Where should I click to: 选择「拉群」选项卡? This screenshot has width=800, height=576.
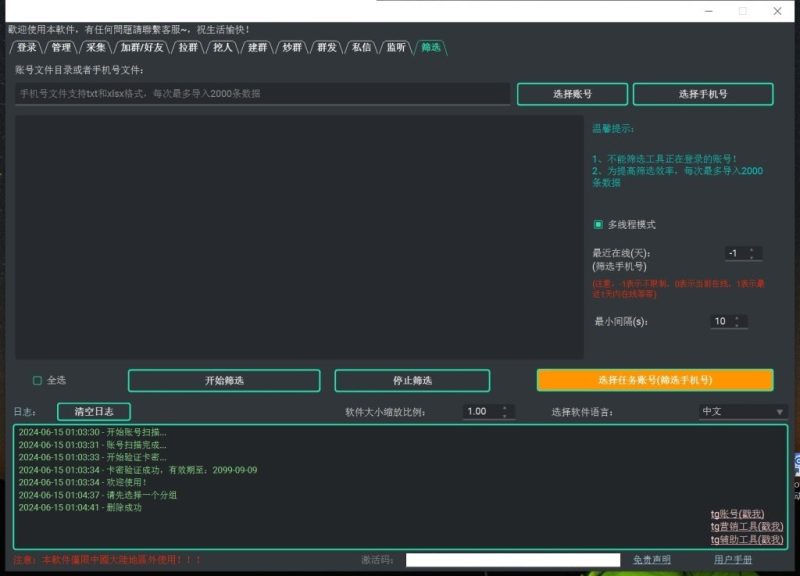(187, 45)
